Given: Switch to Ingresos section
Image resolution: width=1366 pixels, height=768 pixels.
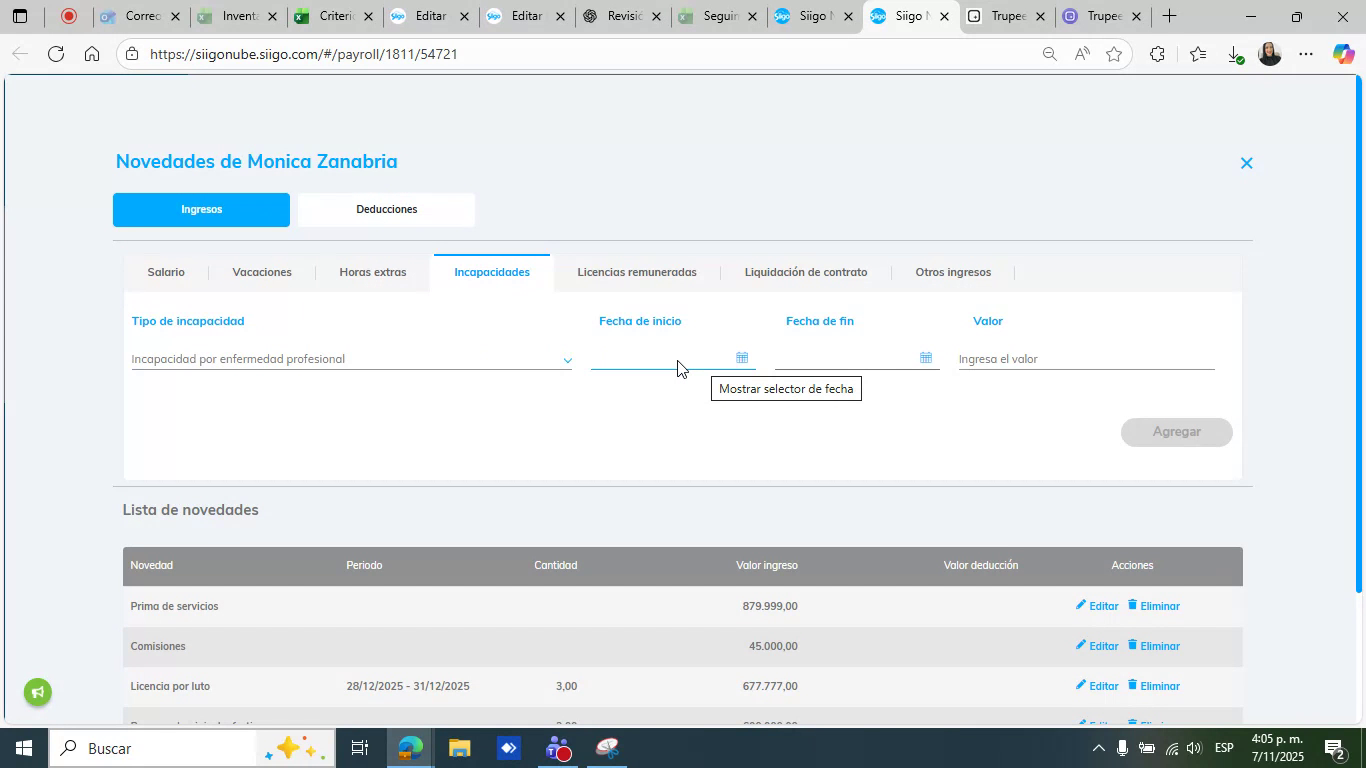Looking at the screenshot, I should click(x=201, y=210).
